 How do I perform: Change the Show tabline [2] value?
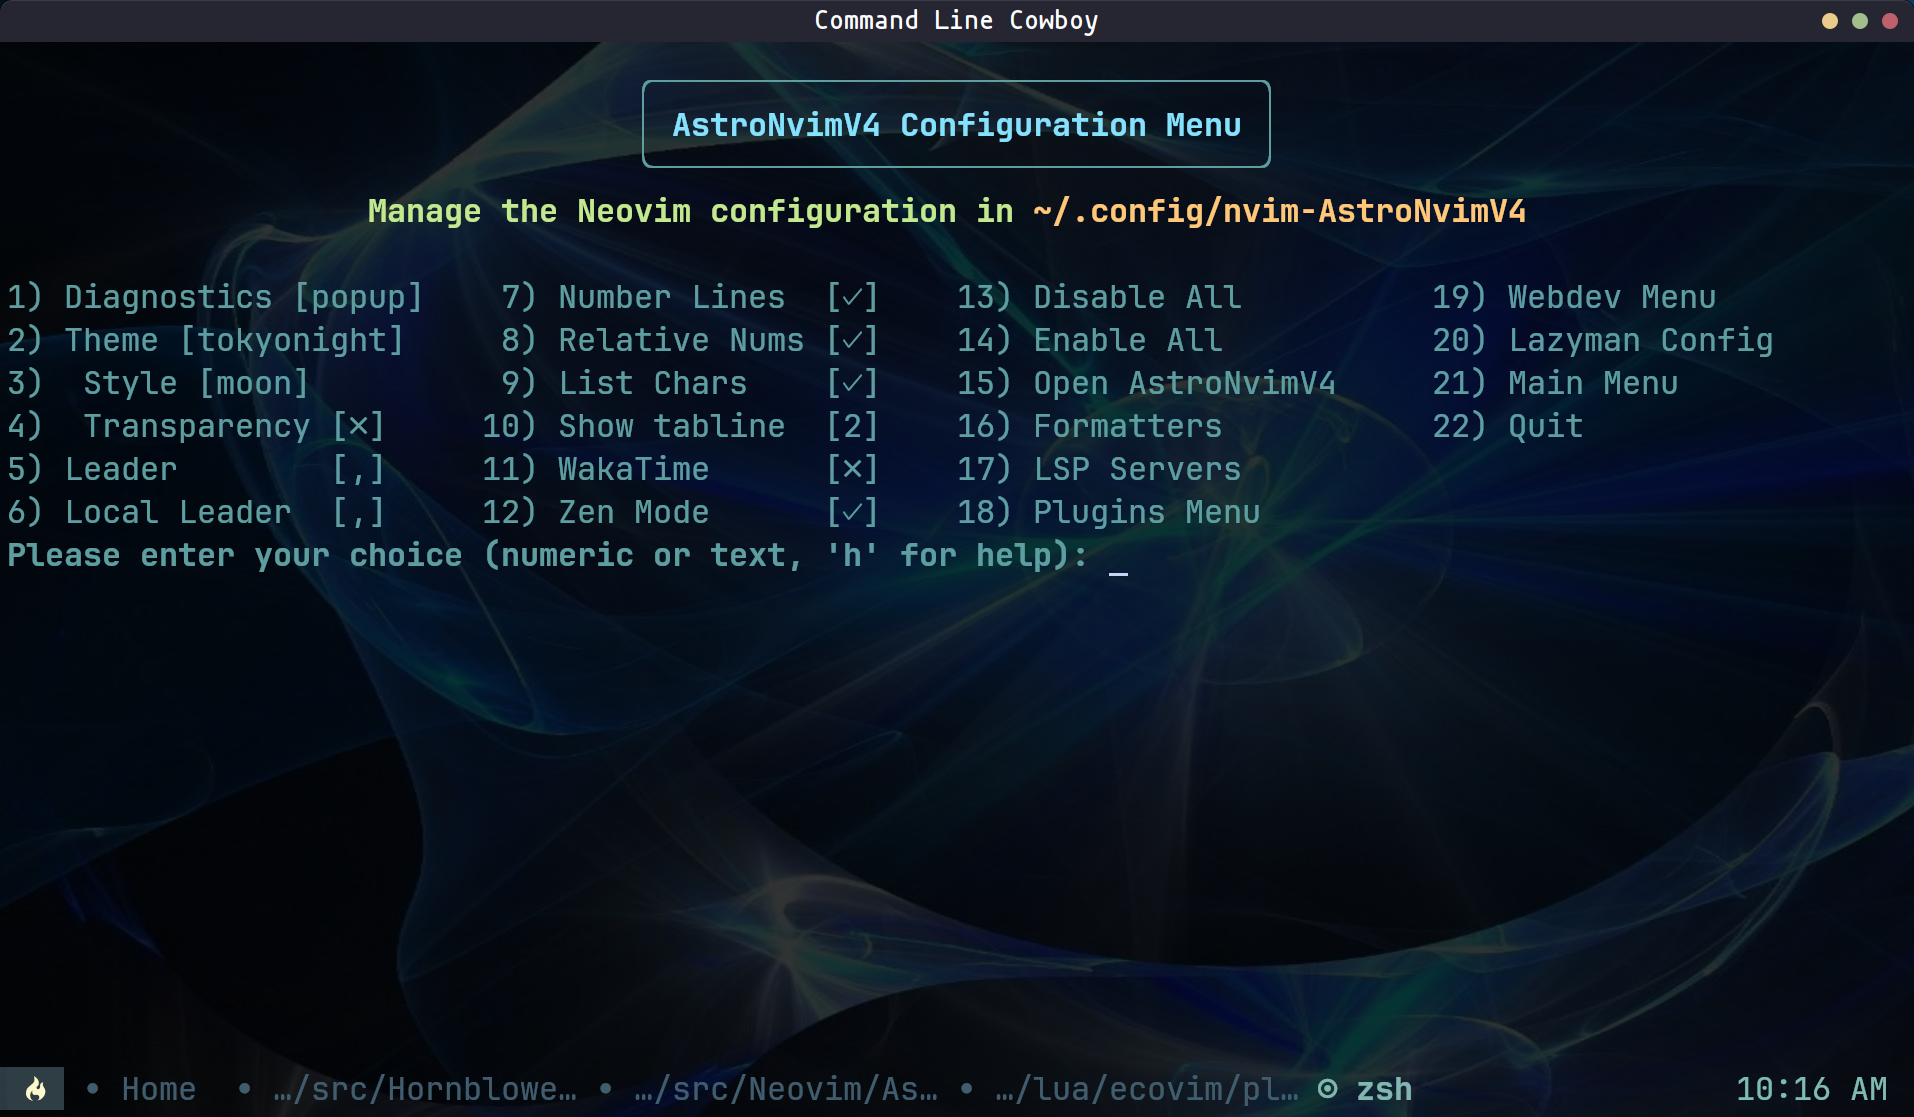click(x=852, y=426)
